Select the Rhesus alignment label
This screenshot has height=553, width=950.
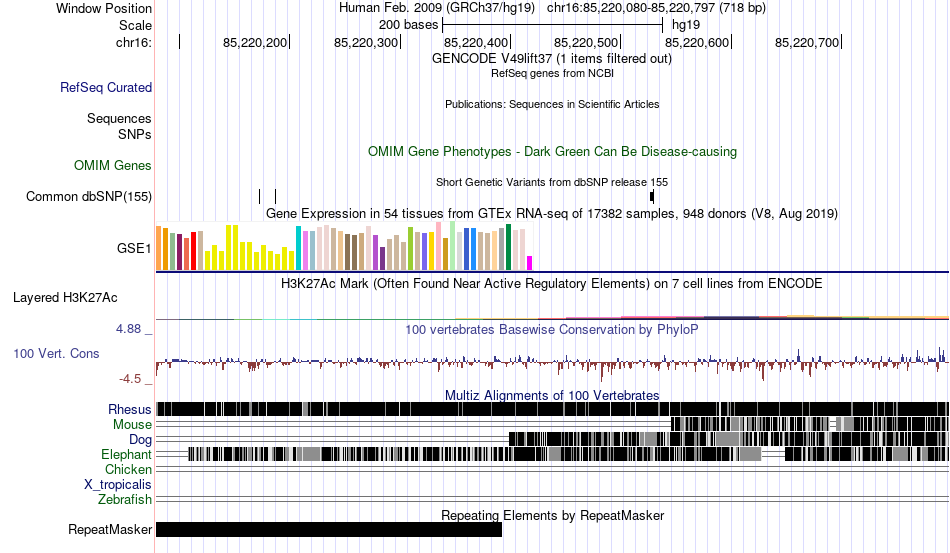click(130, 409)
